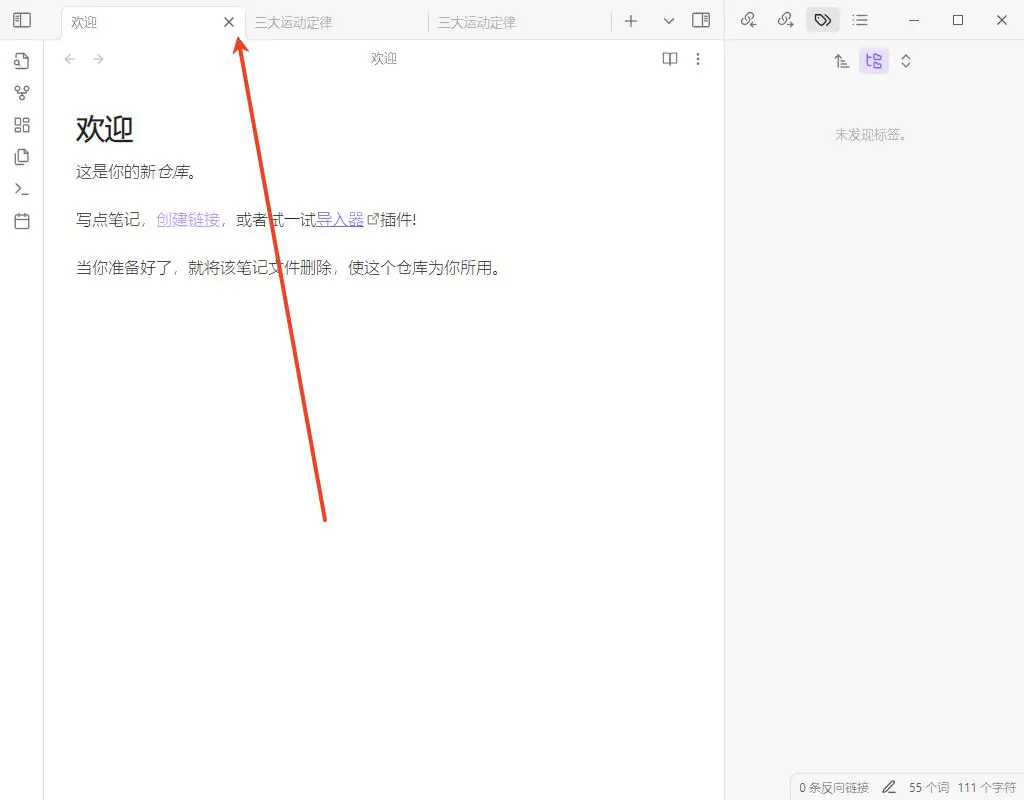Screen dimensions: 1024x800
Task: Switch to the second 三大运动定律 tab
Action: point(477,22)
